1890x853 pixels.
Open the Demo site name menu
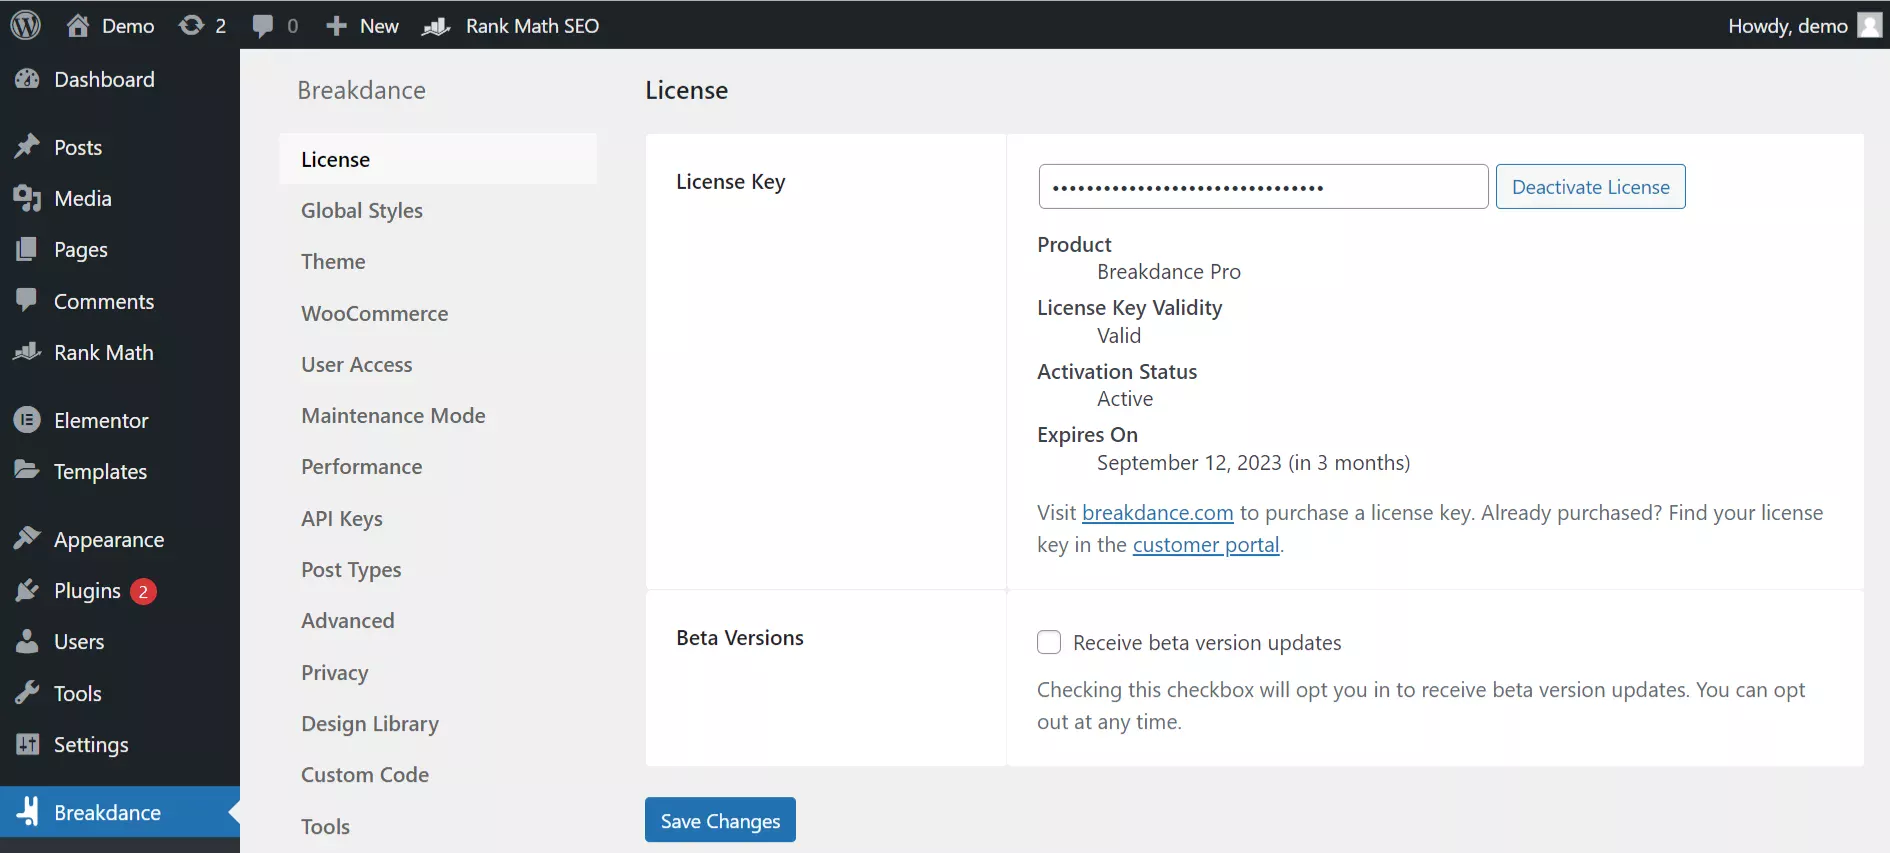pyautogui.click(x=111, y=26)
